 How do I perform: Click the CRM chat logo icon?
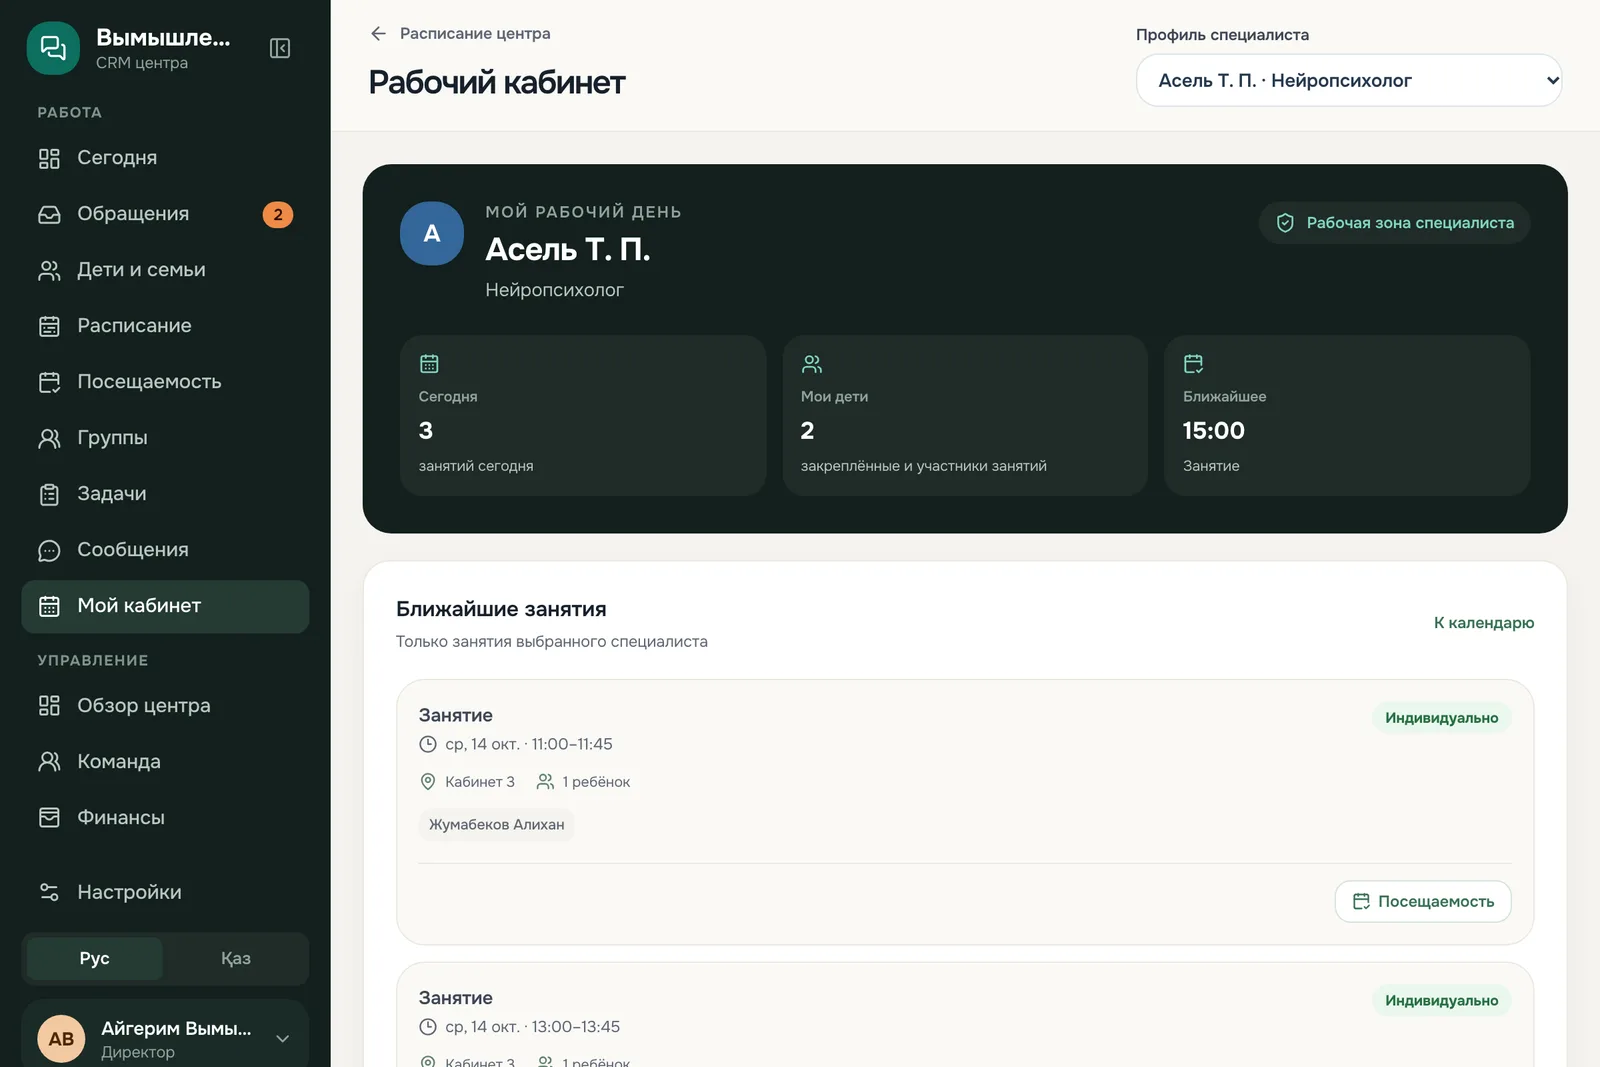click(x=53, y=48)
